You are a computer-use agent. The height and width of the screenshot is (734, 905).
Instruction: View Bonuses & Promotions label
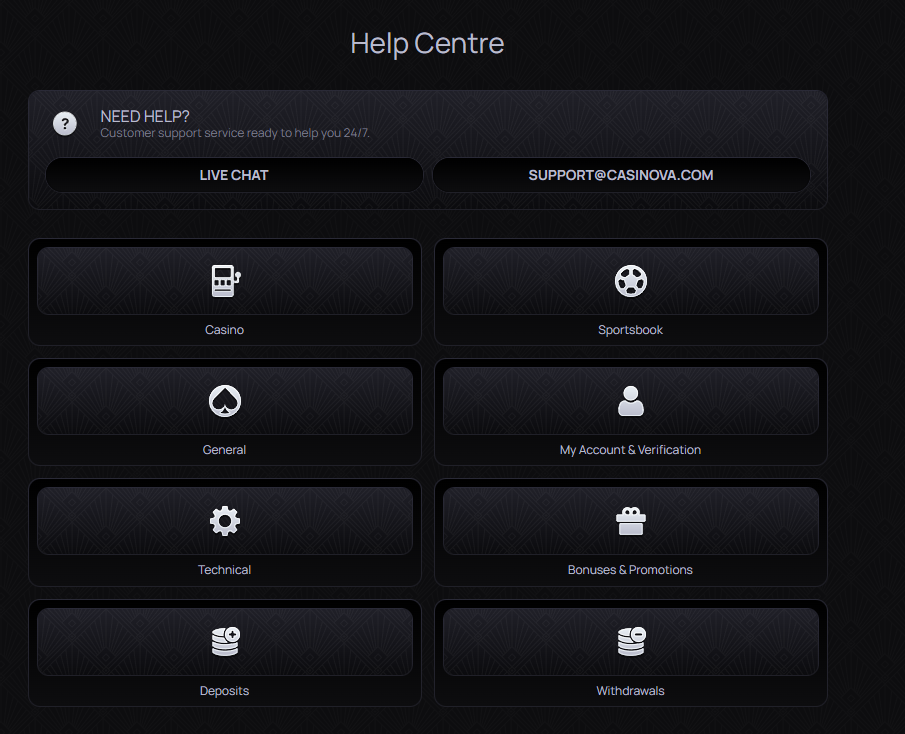pyautogui.click(x=630, y=570)
